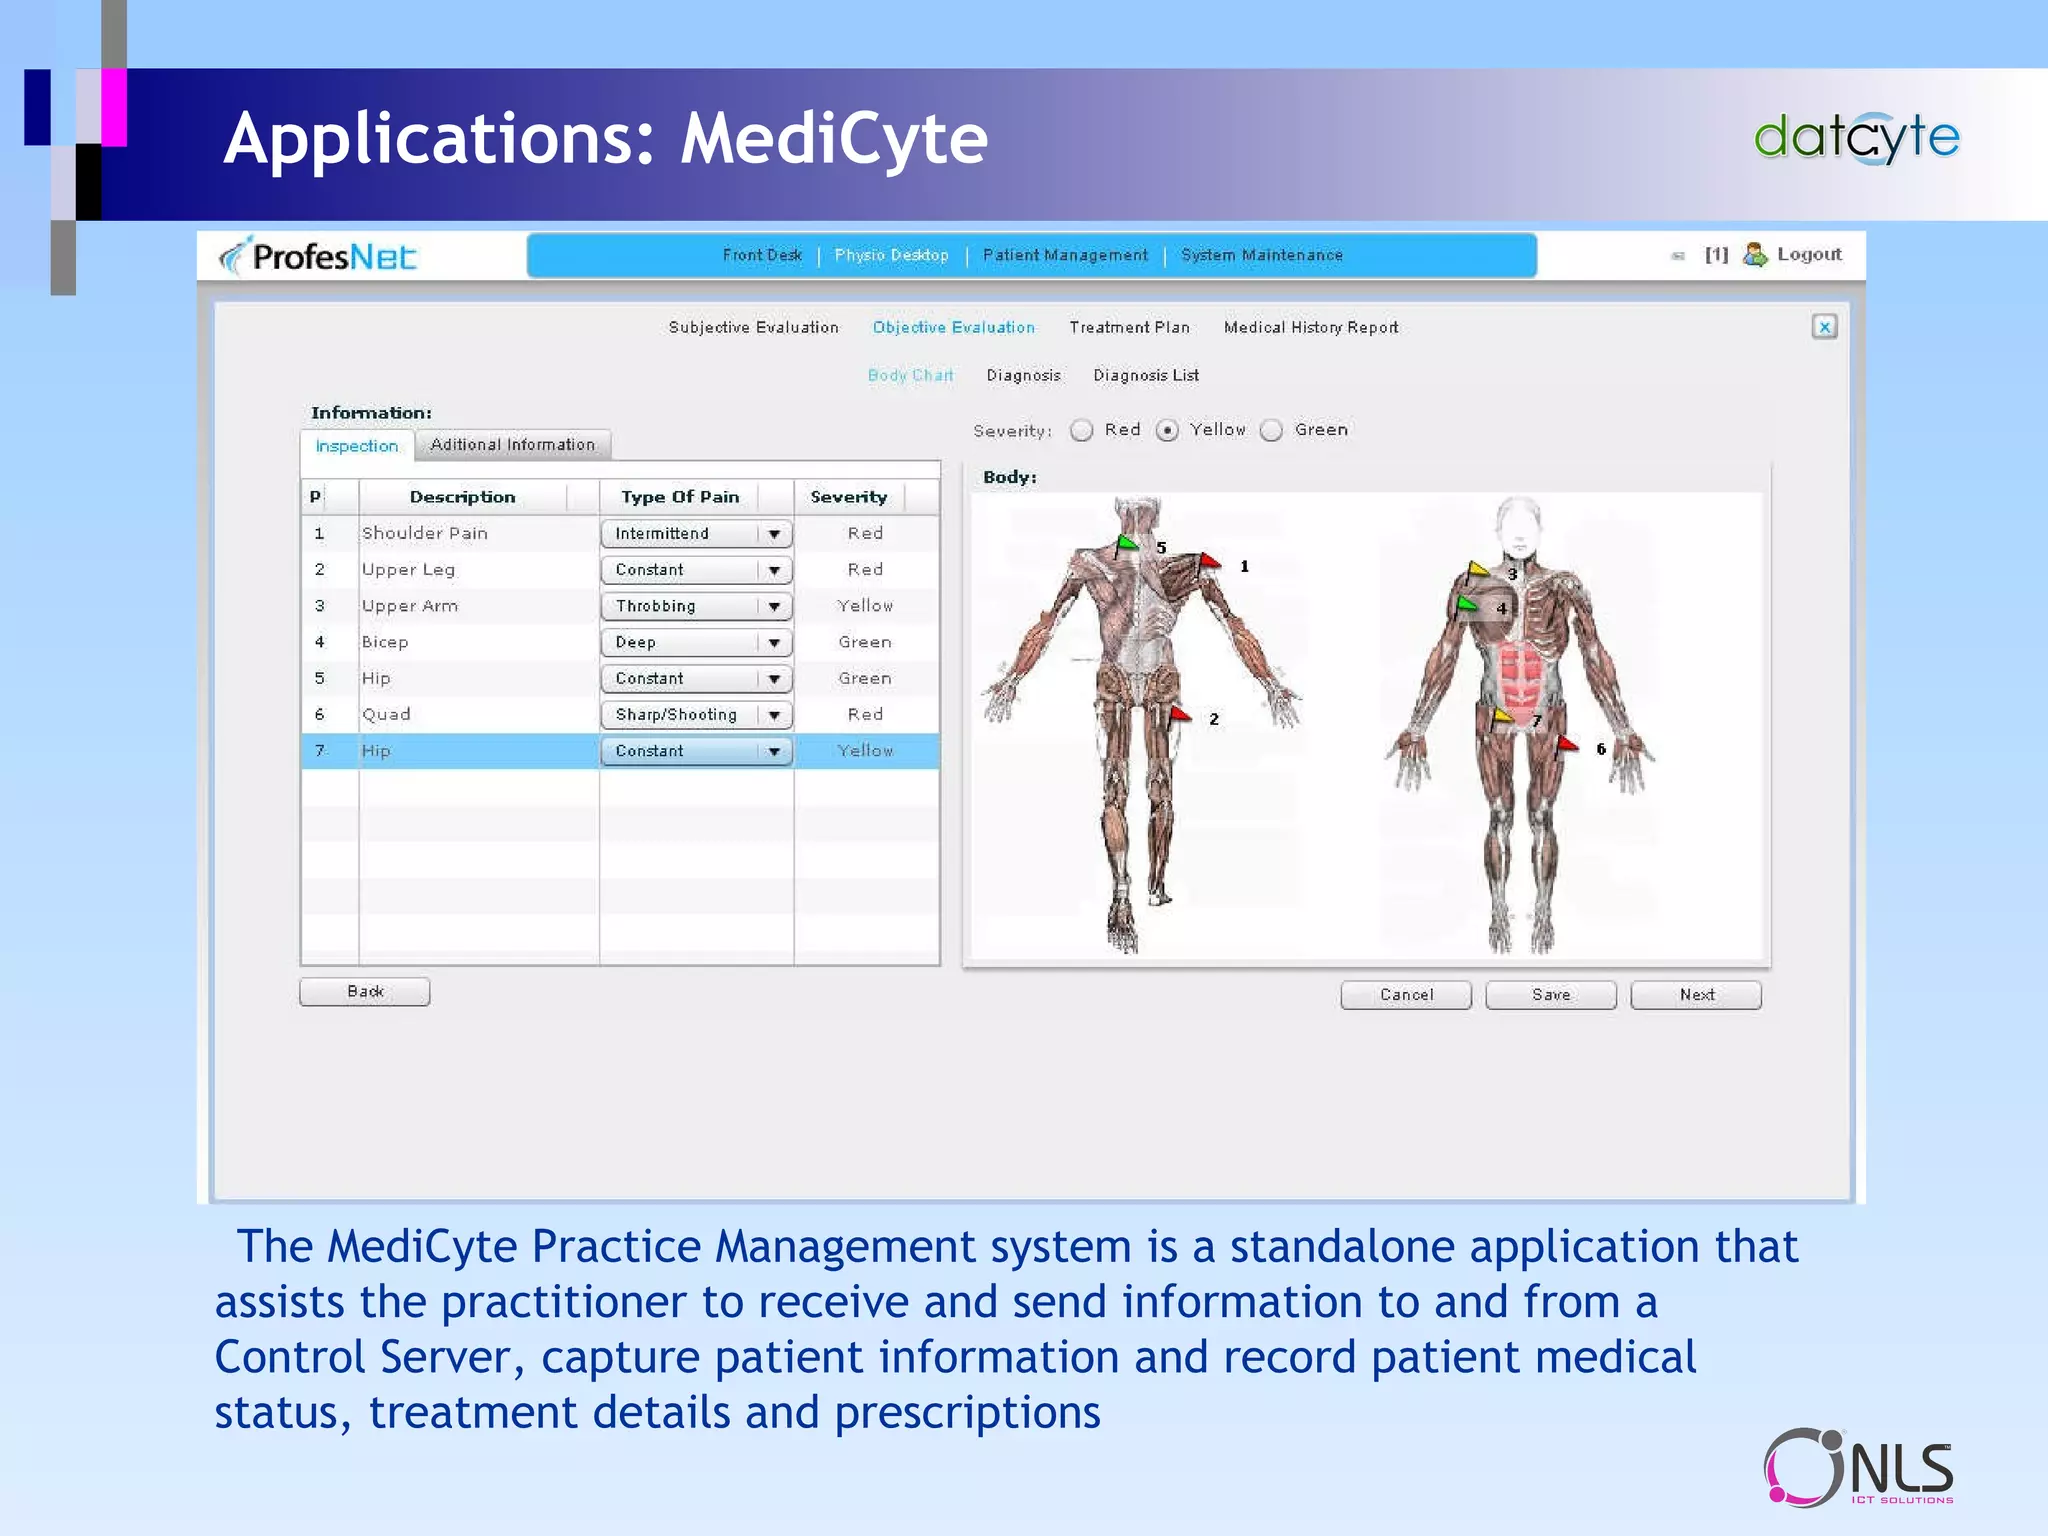Image resolution: width=2048 pixels, height=1536 pixels.
Task: Open pain type dropdown for row 5 Hip
Action: coord(697,678)
